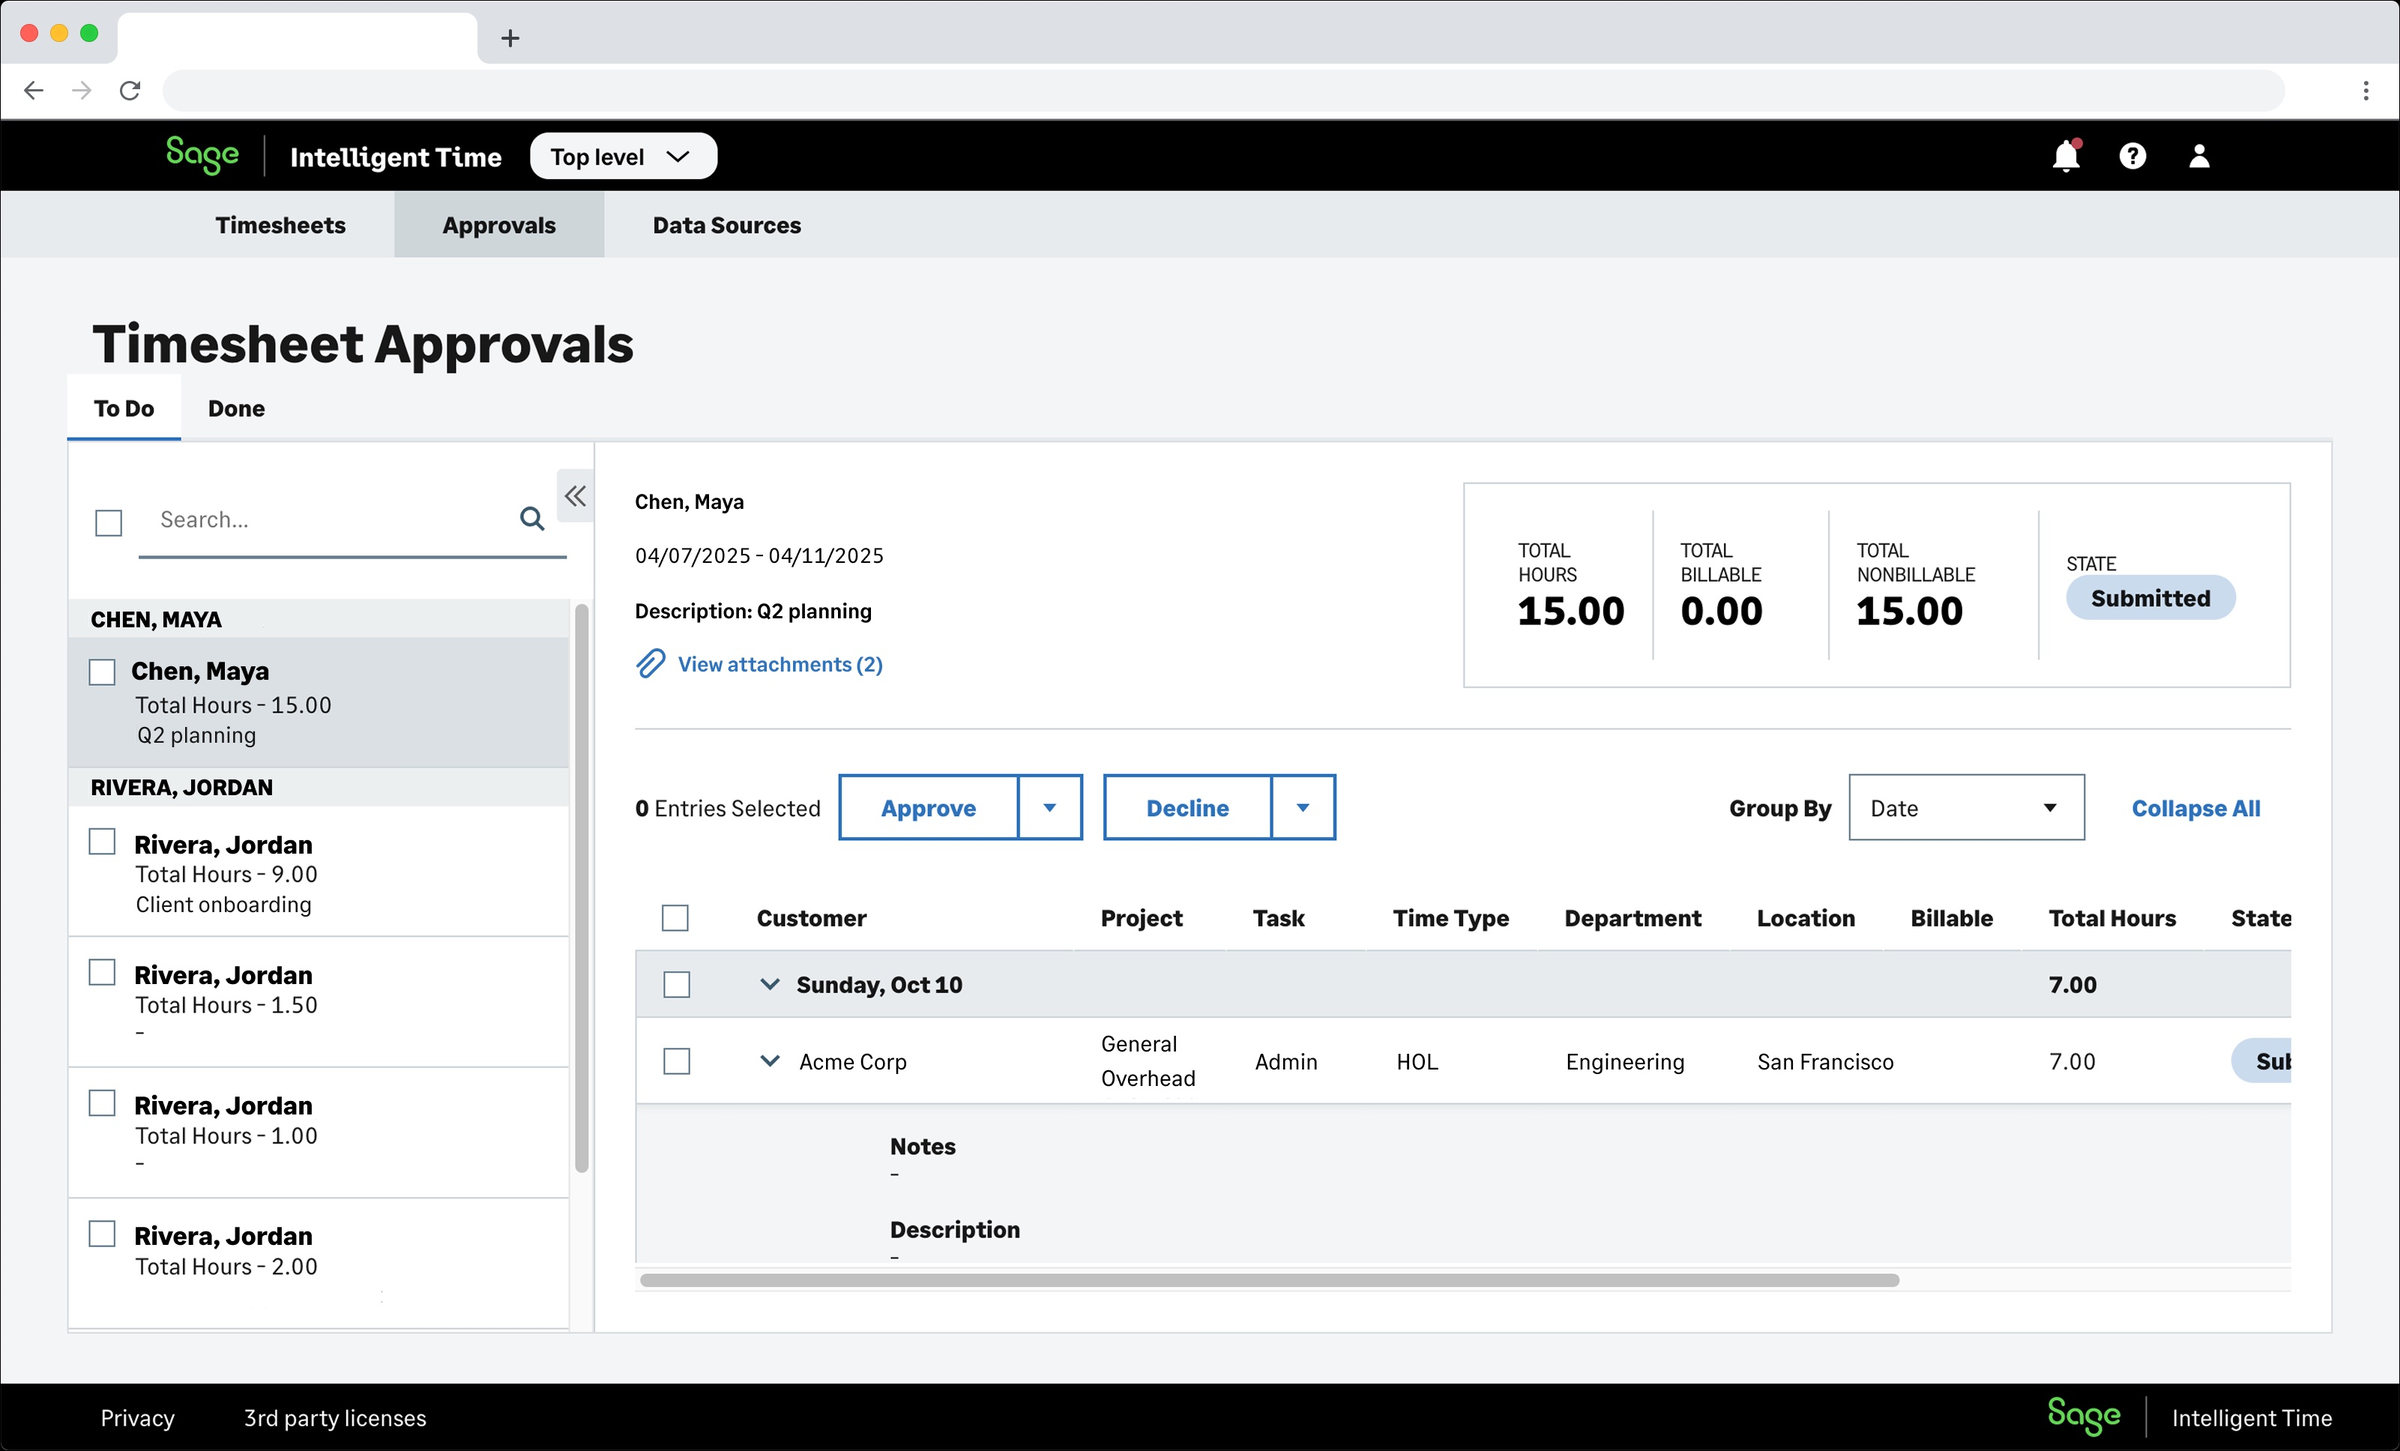Click Collapse All link
The image size is (2400, 1451).
click(x=2195, y=808)
